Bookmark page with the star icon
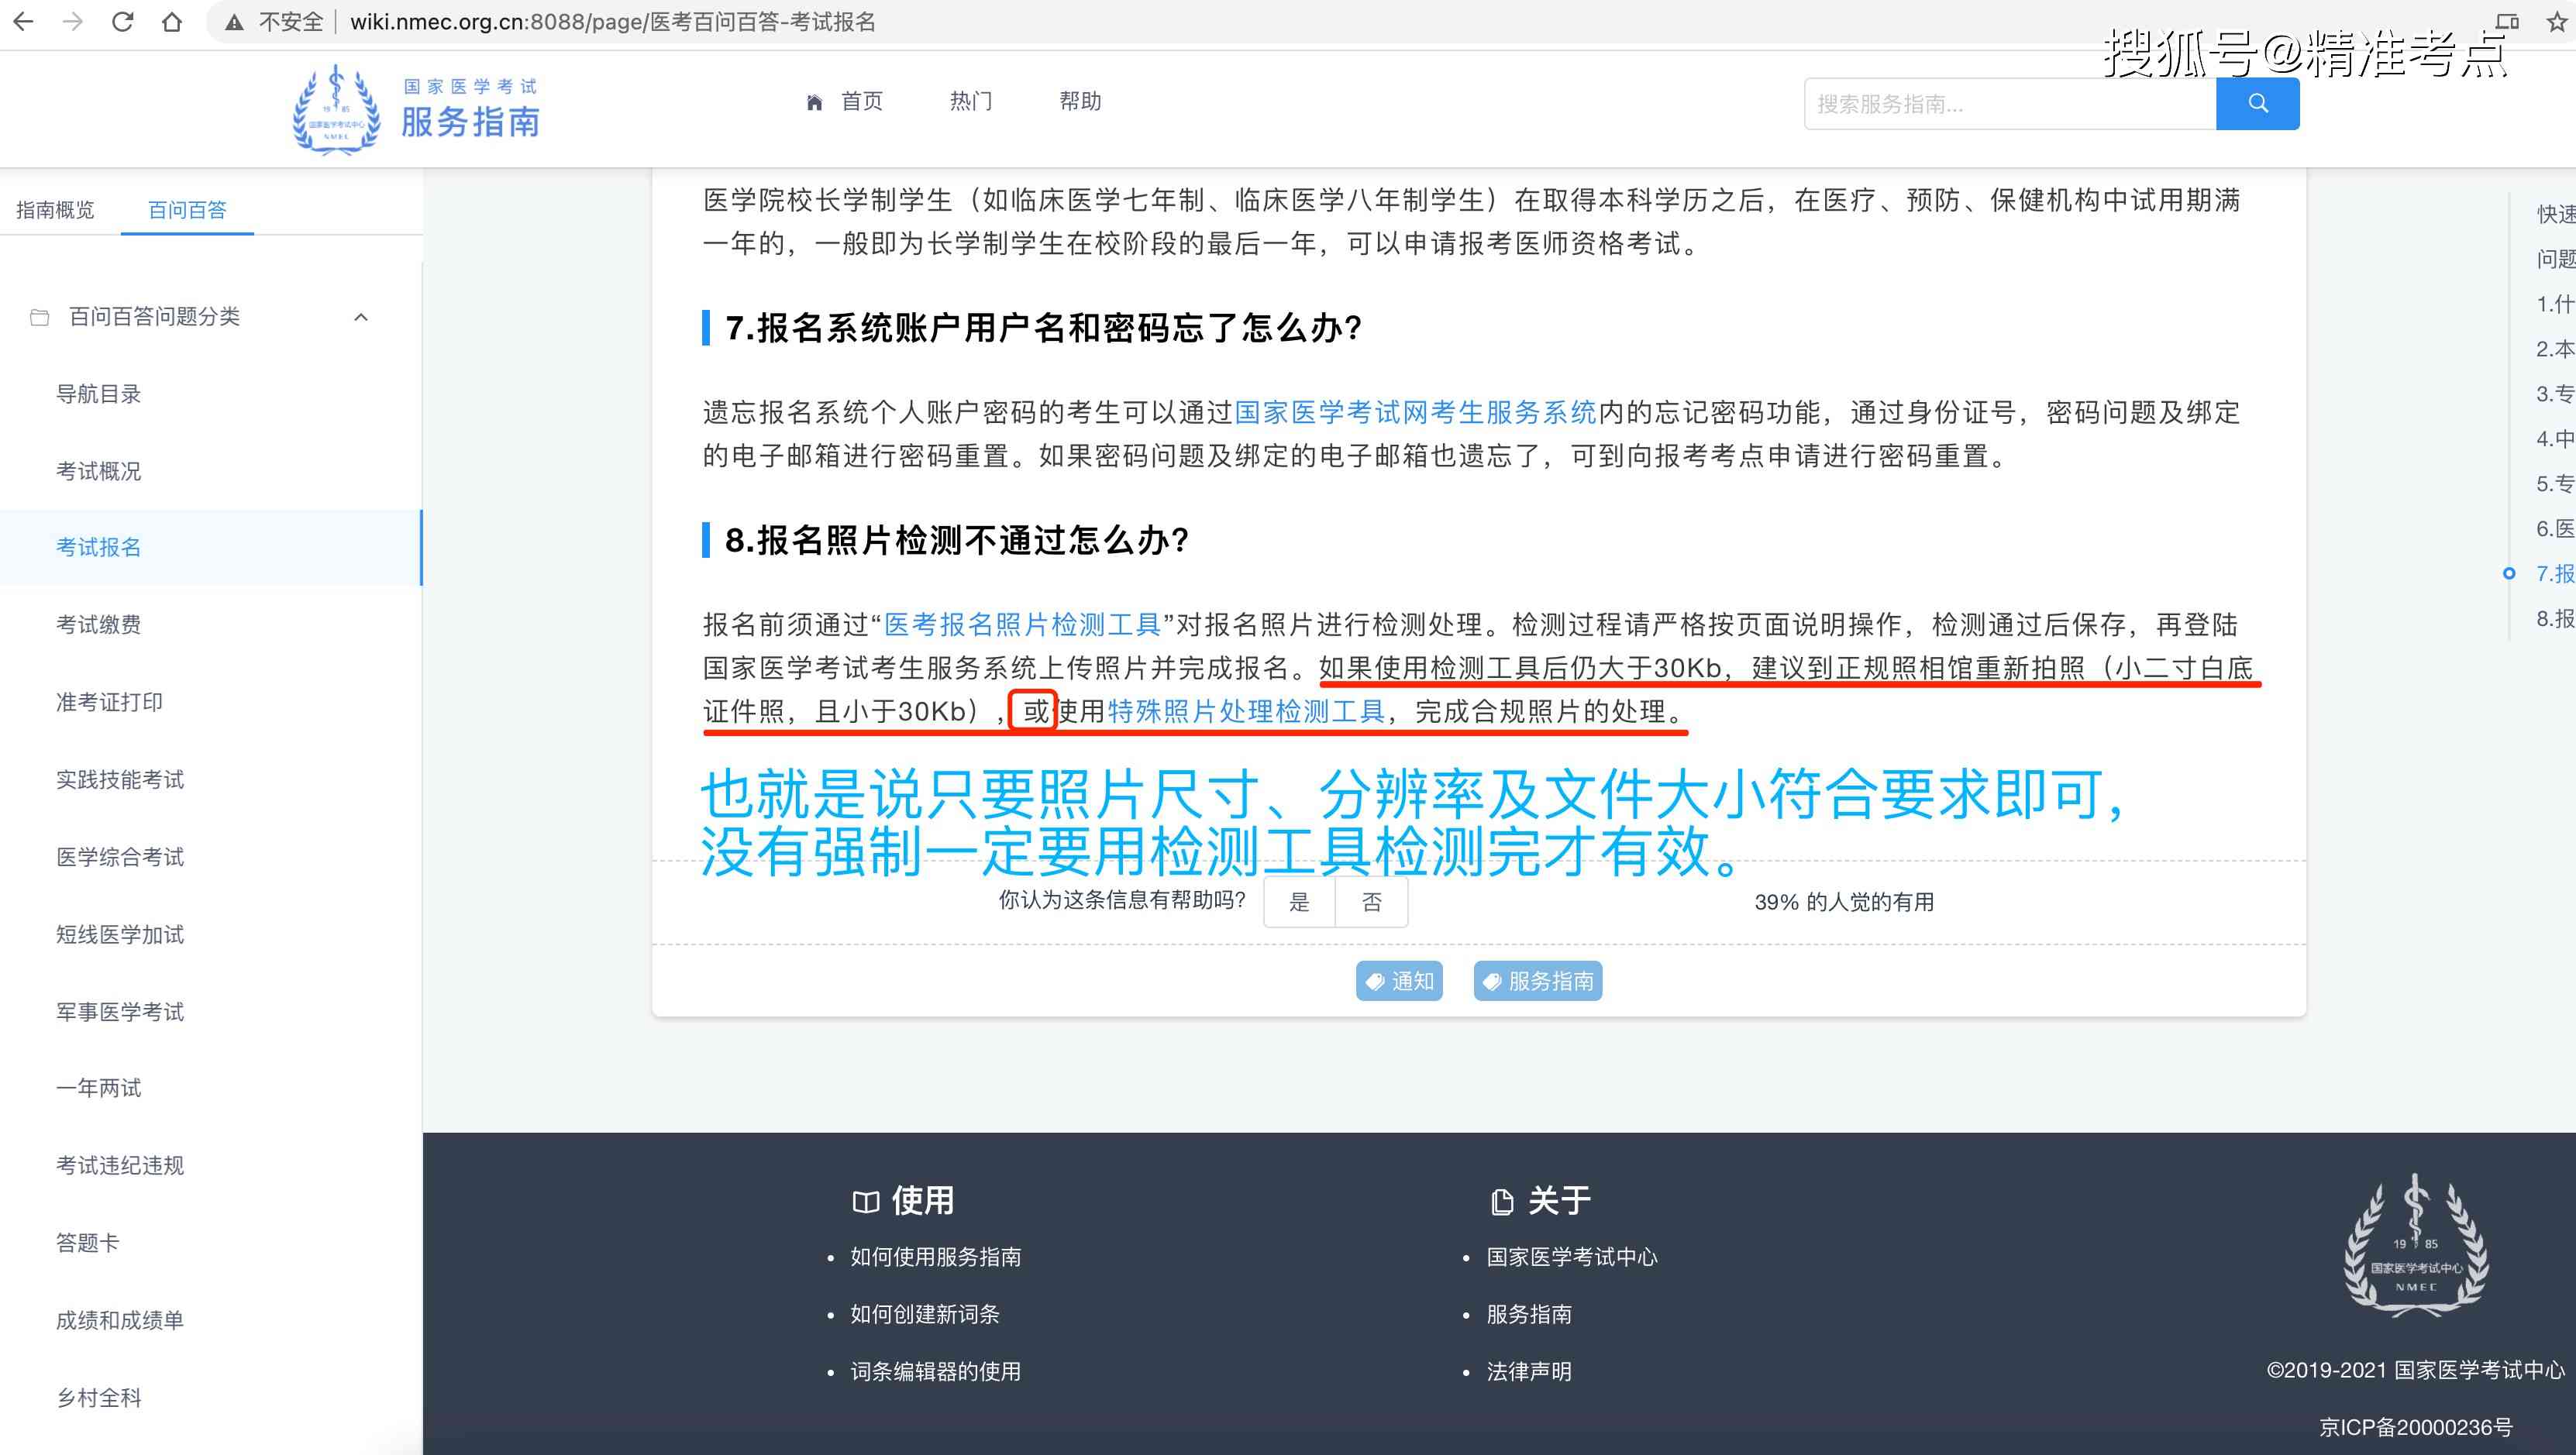Viewport: 2576px width, 1455px height. tap(2556, 22)
